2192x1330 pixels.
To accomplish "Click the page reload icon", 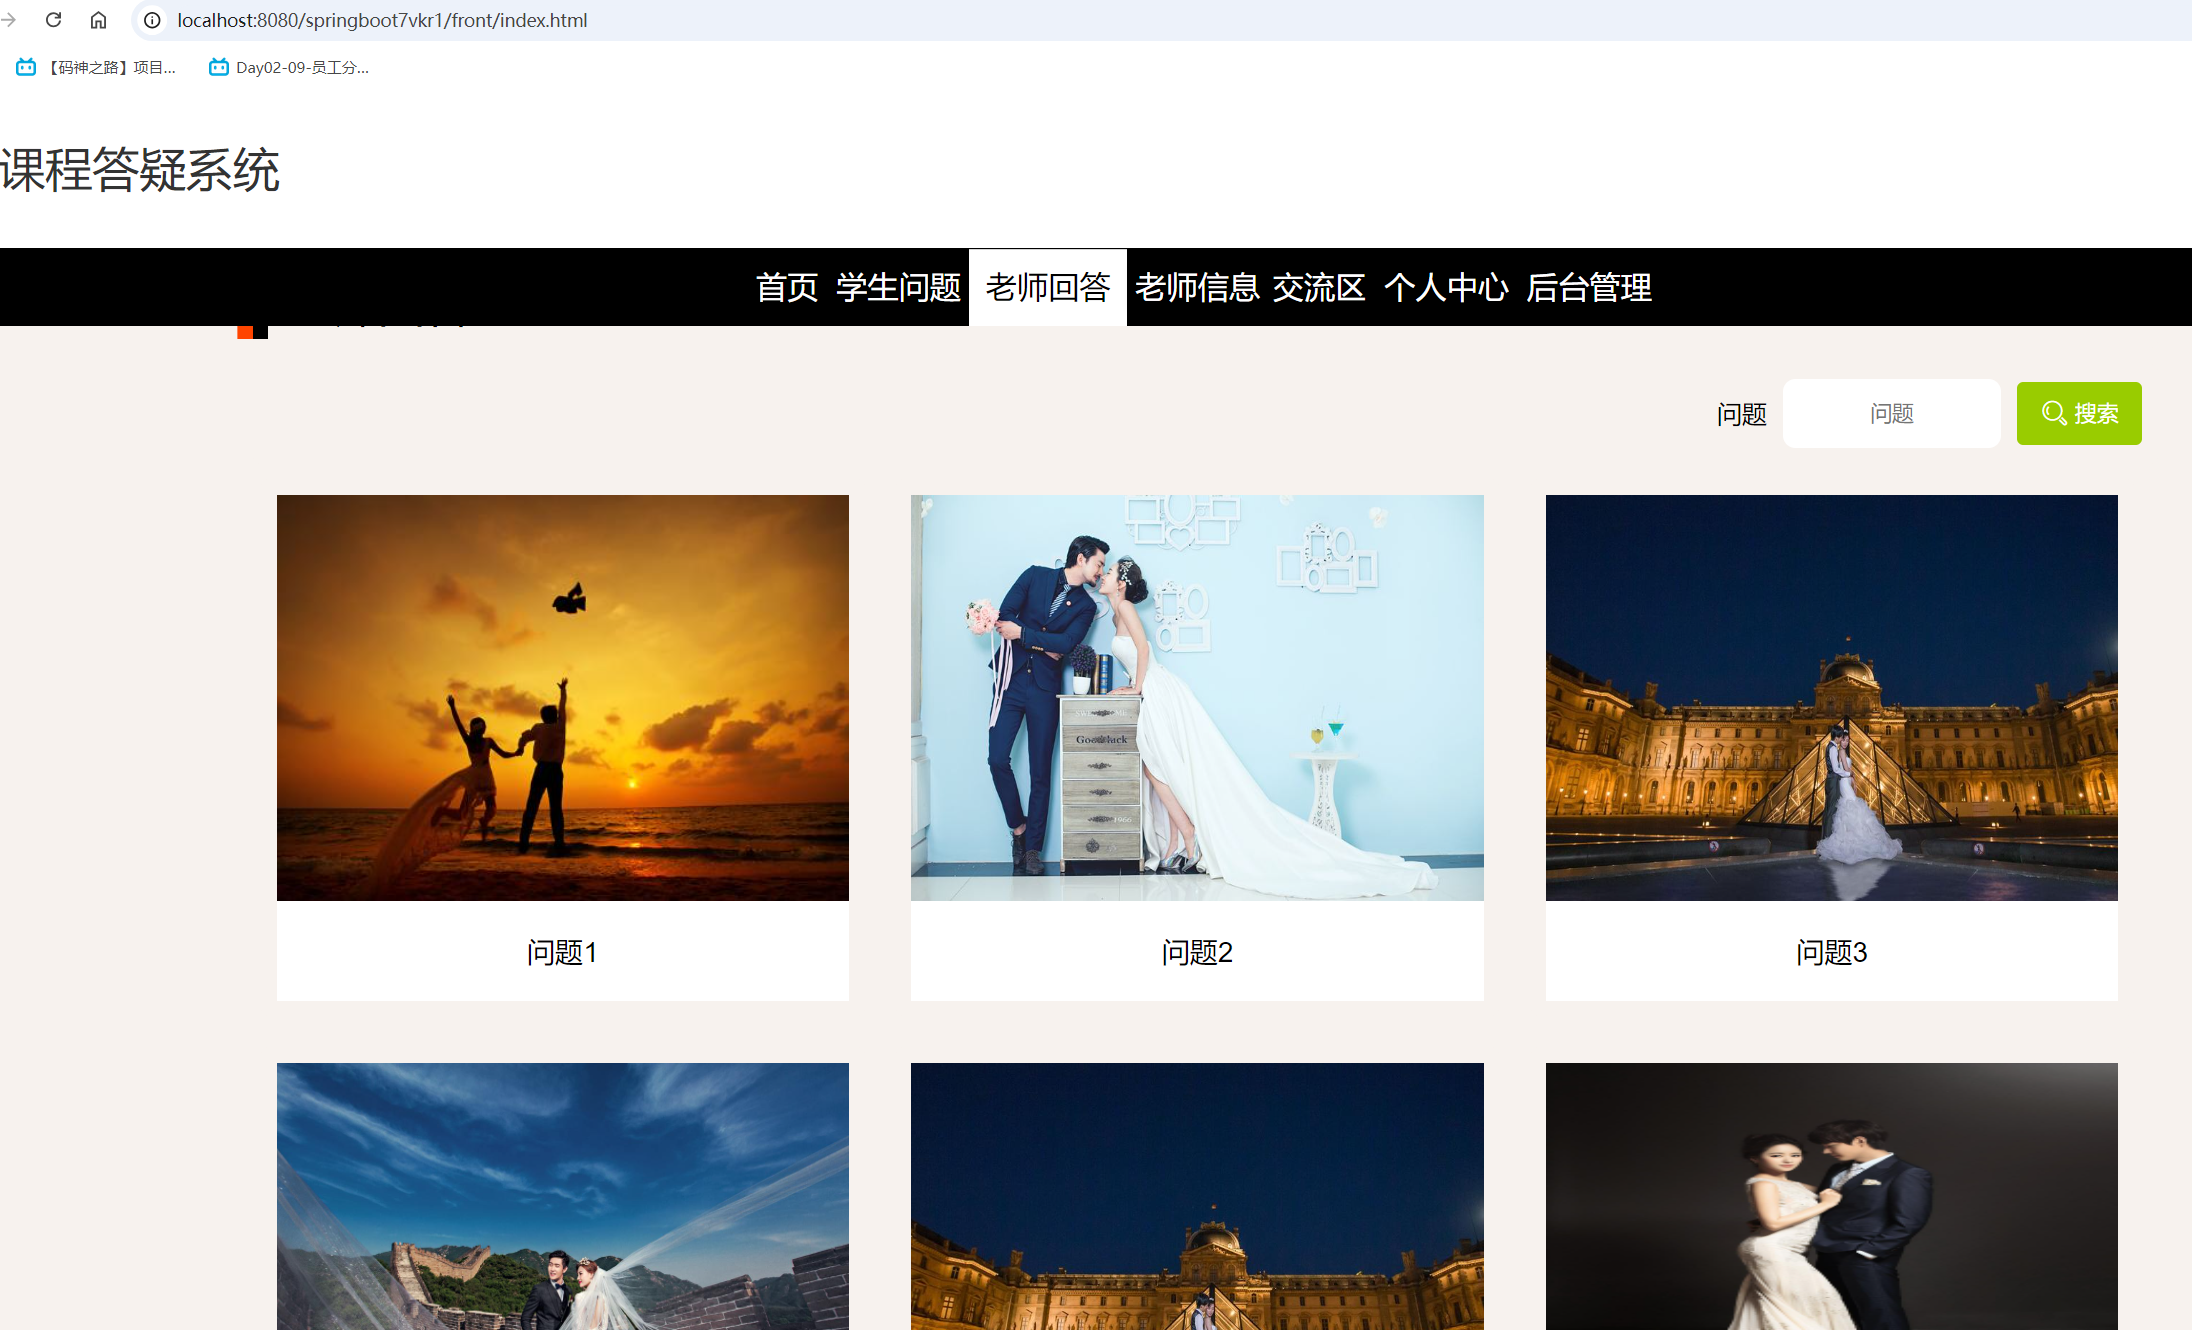I will [x=54, y=19].
